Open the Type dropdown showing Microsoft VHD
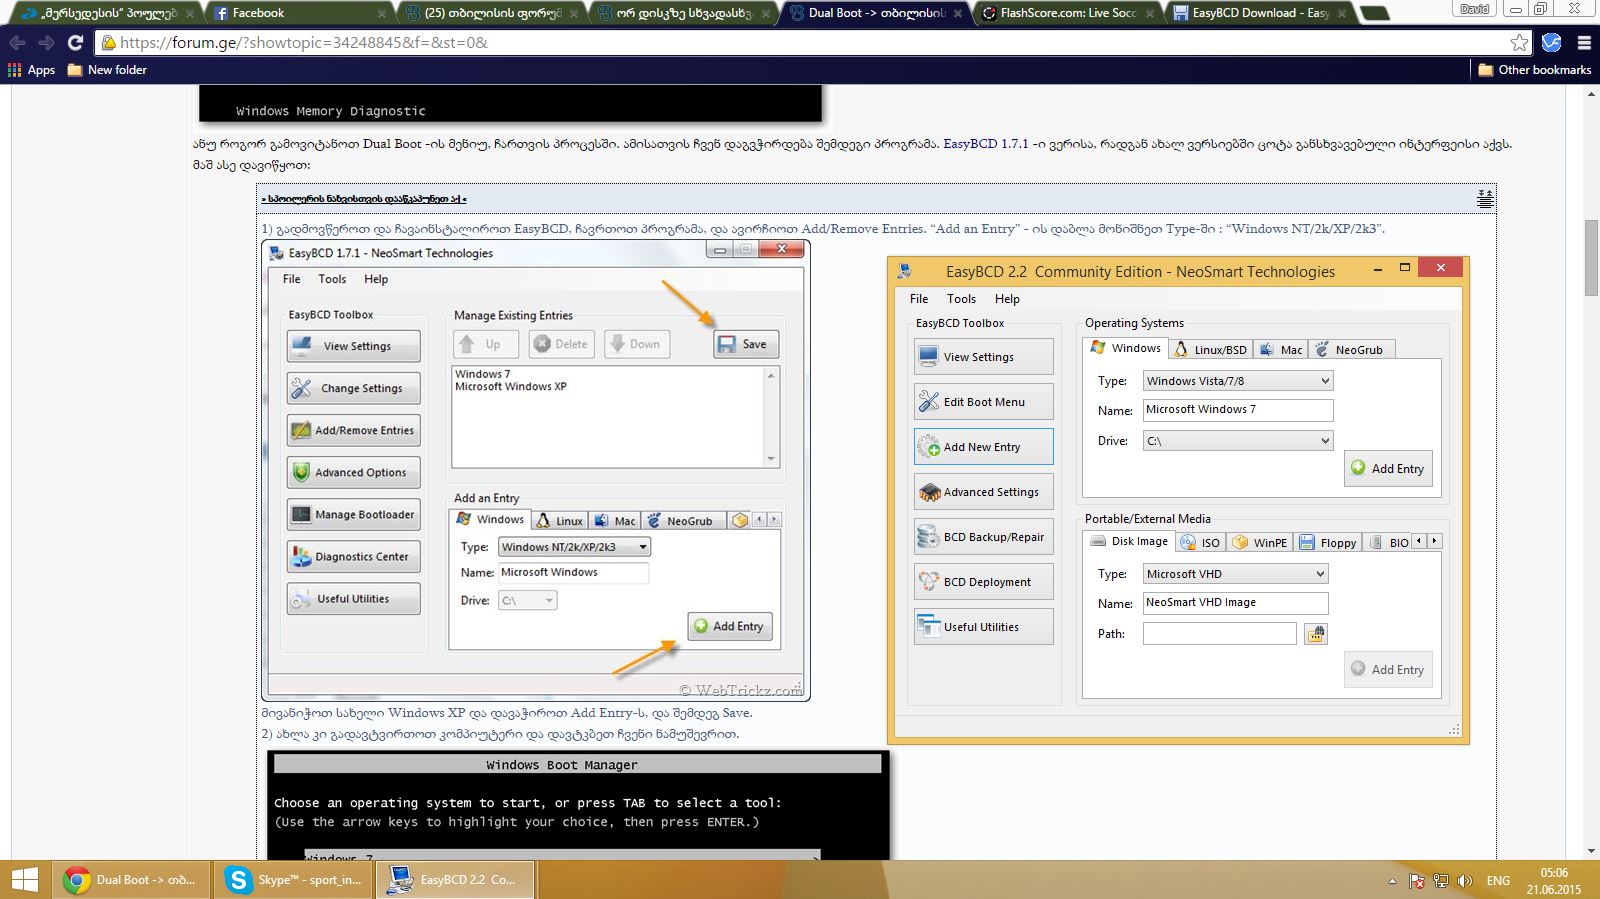 [1236, 574]
